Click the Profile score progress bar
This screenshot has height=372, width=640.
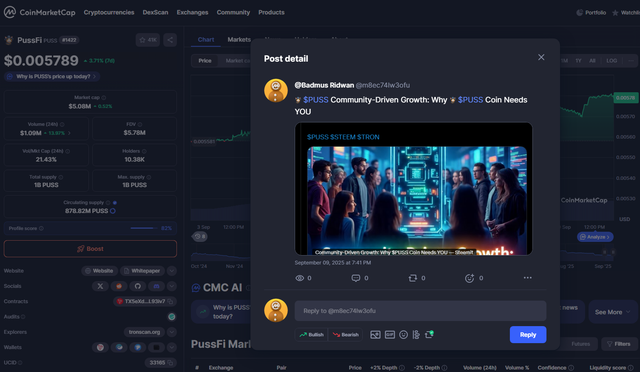(144, 228)
